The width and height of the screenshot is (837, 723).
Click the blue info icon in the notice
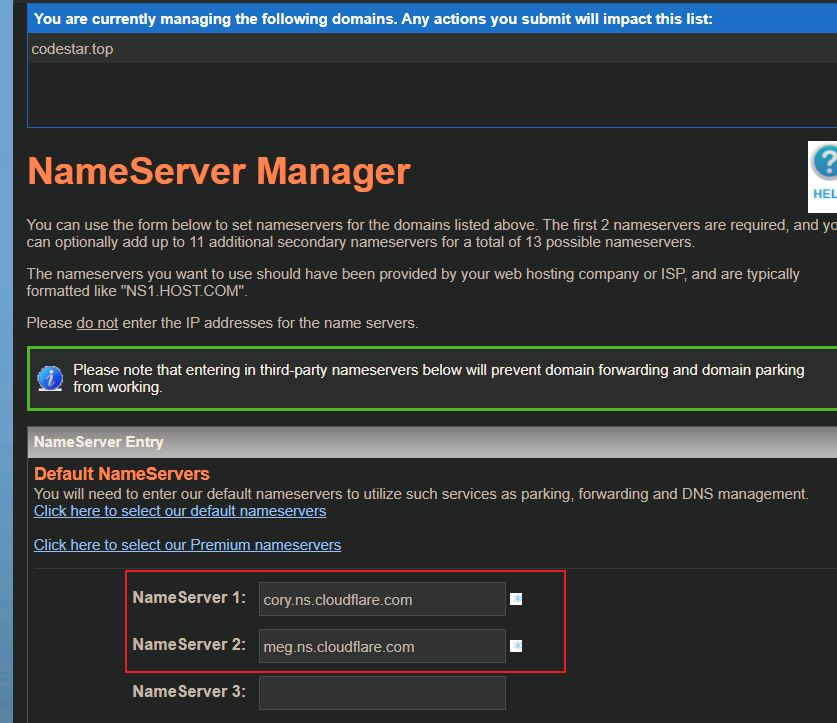point(50,379)
